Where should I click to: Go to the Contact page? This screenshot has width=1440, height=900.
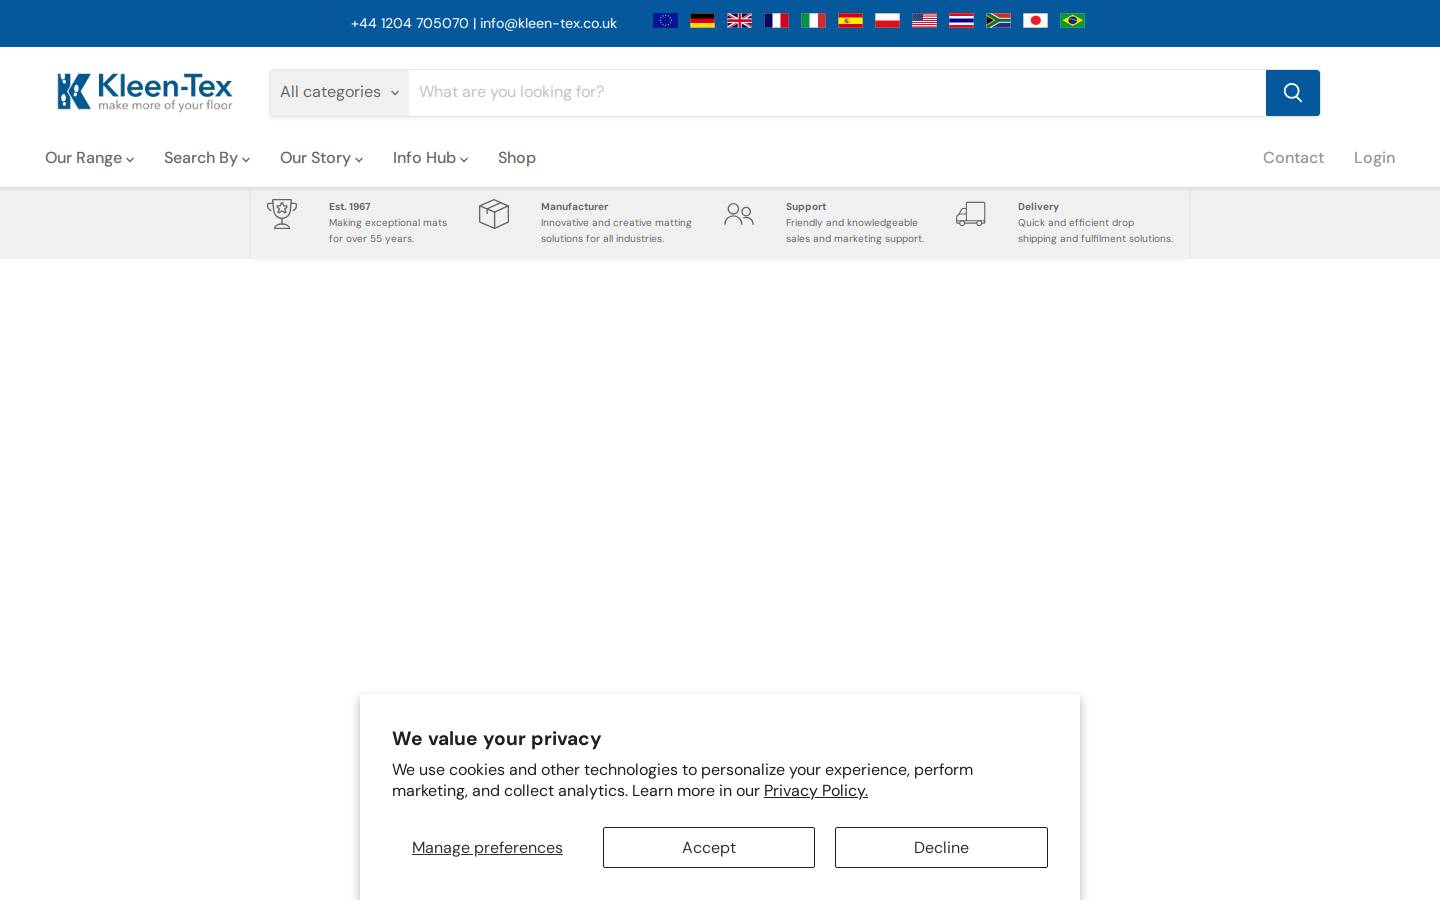pos(1293,158)
